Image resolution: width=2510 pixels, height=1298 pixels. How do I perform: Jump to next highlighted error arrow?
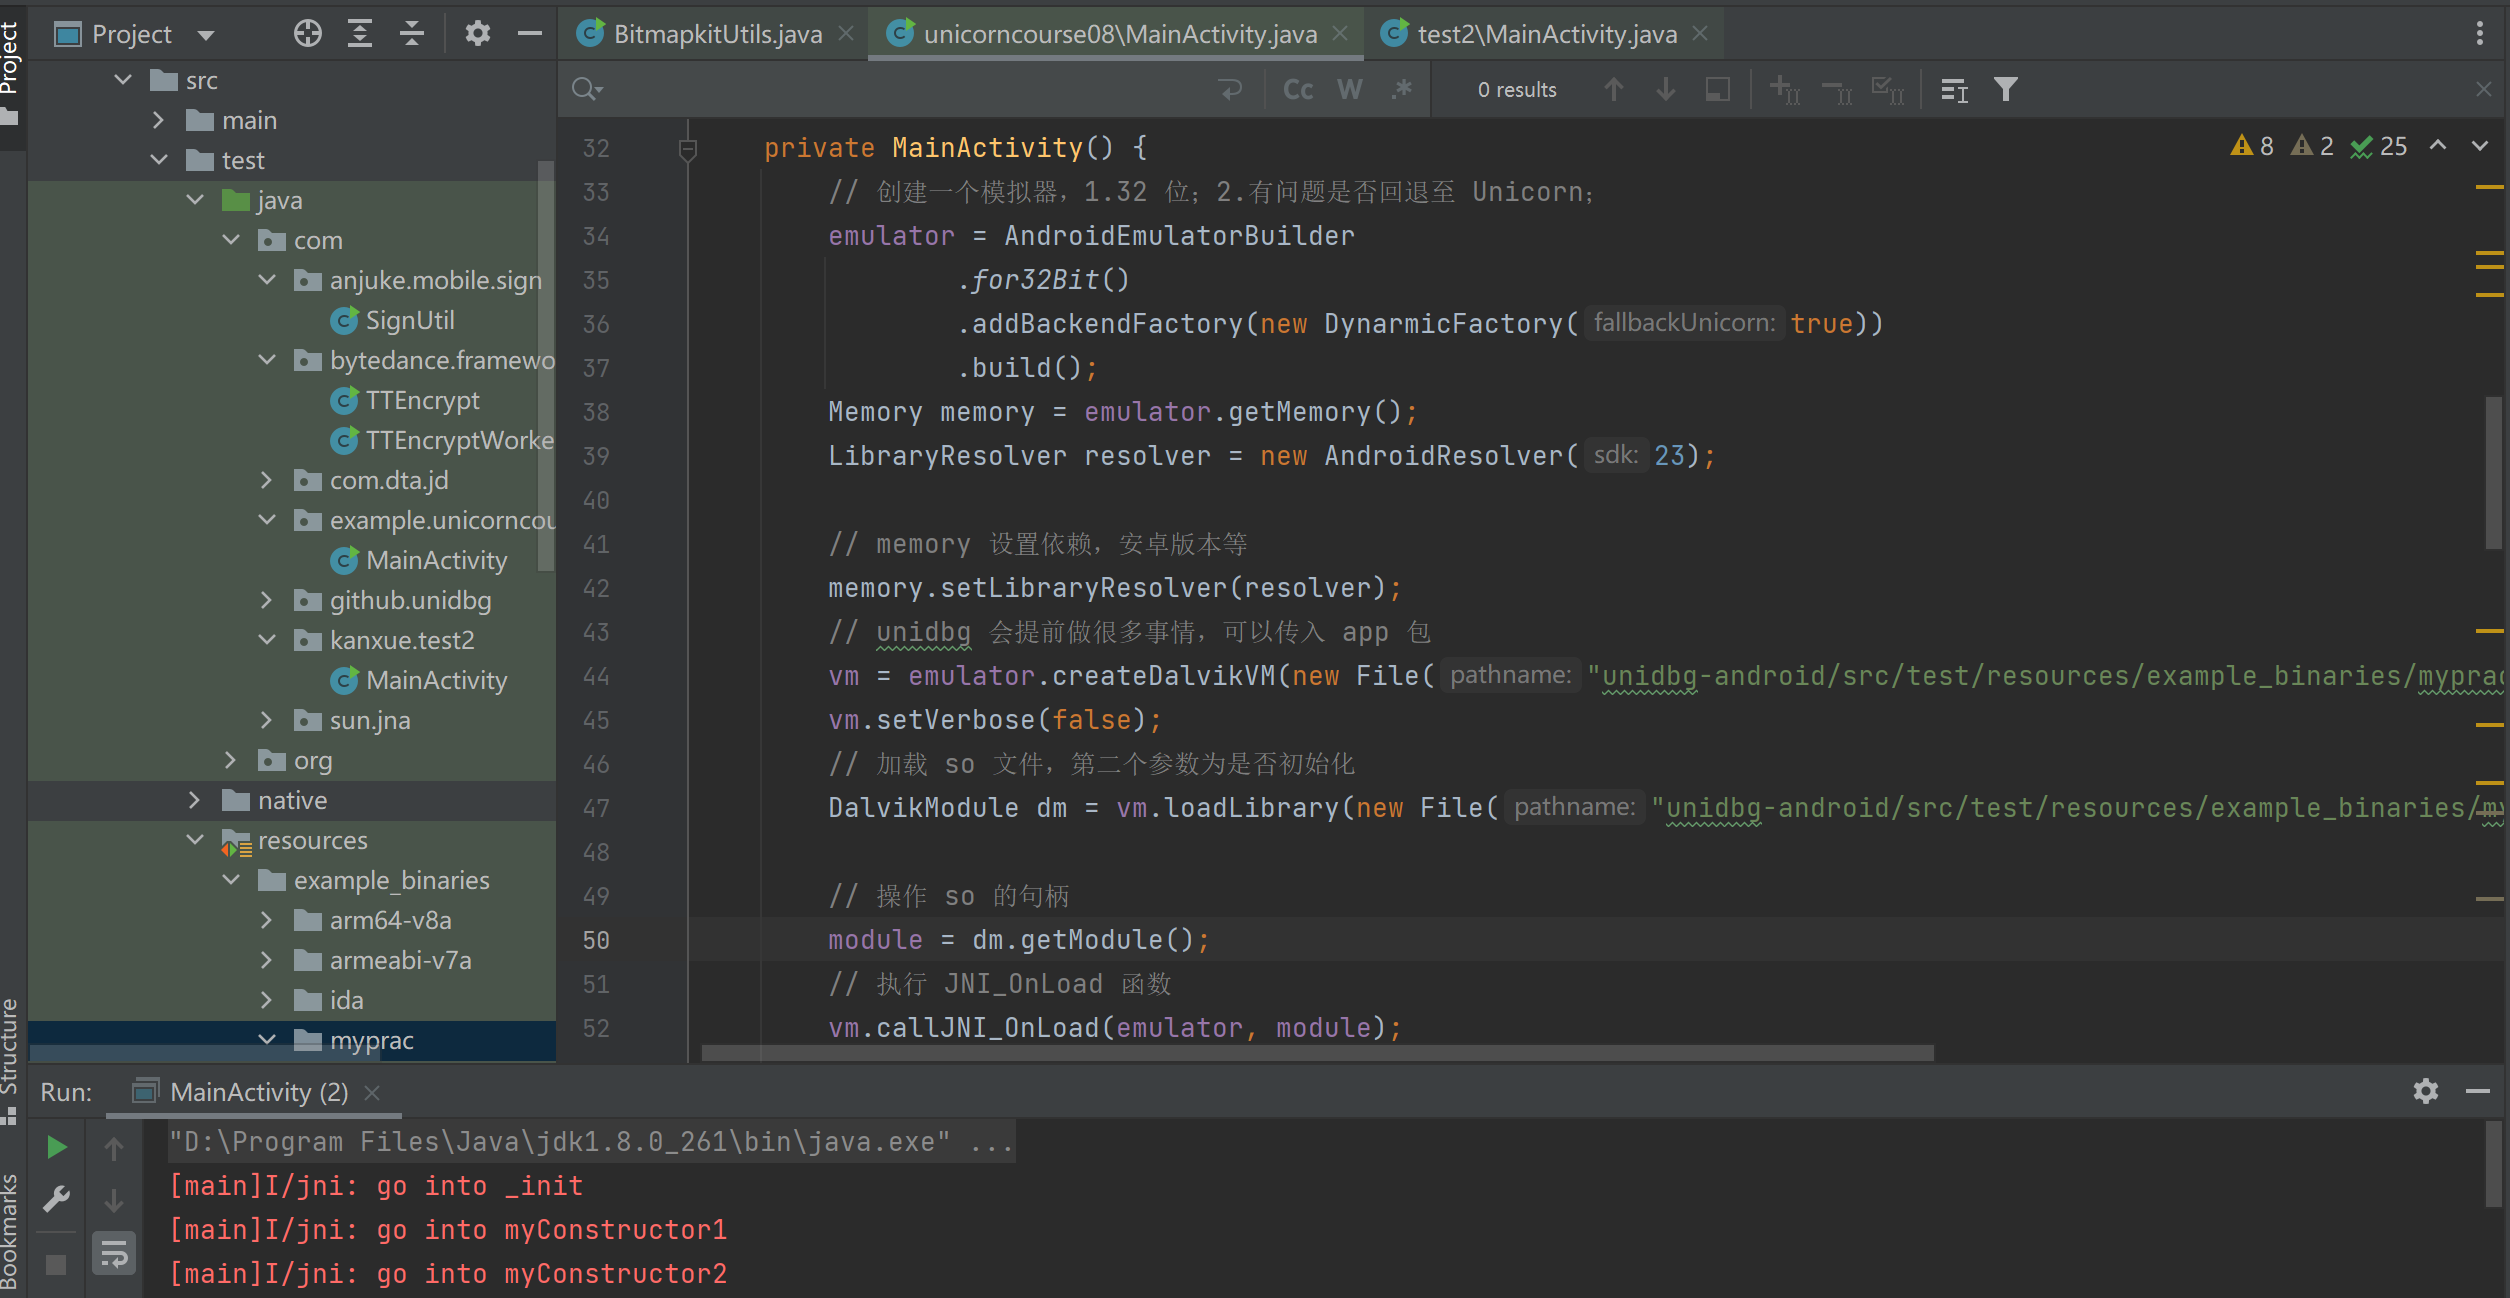pyautogui.click(x=2480, y=146)
